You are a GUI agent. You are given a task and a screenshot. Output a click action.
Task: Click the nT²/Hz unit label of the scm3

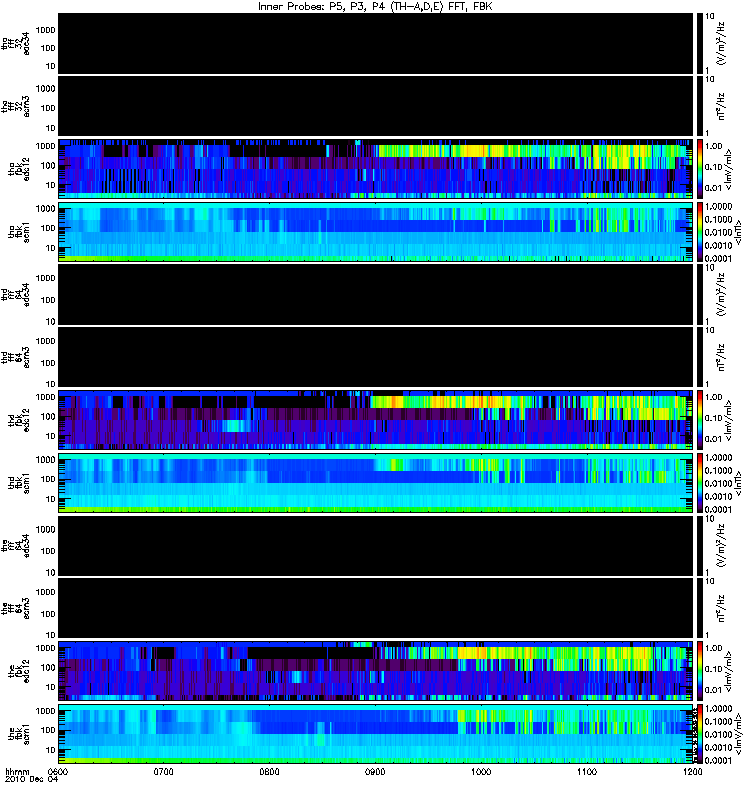(x=722, y=608)
